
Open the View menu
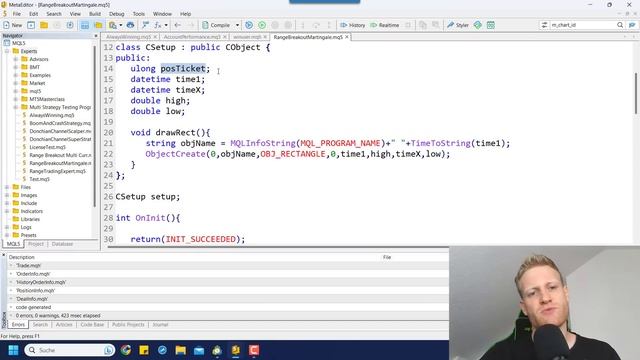tap(75, 14)
